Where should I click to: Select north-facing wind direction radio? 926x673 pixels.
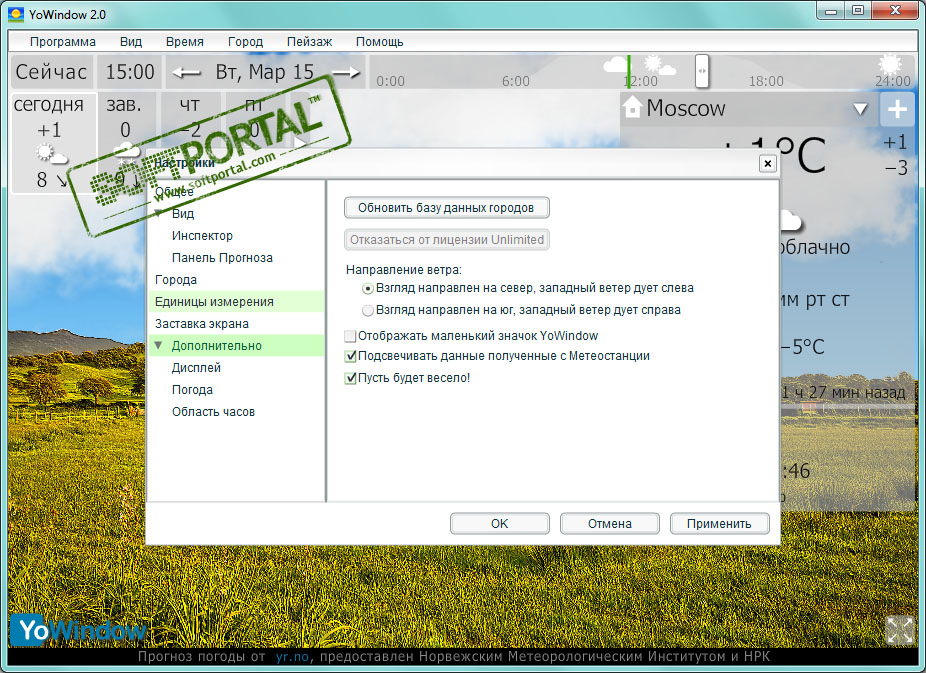368,289
